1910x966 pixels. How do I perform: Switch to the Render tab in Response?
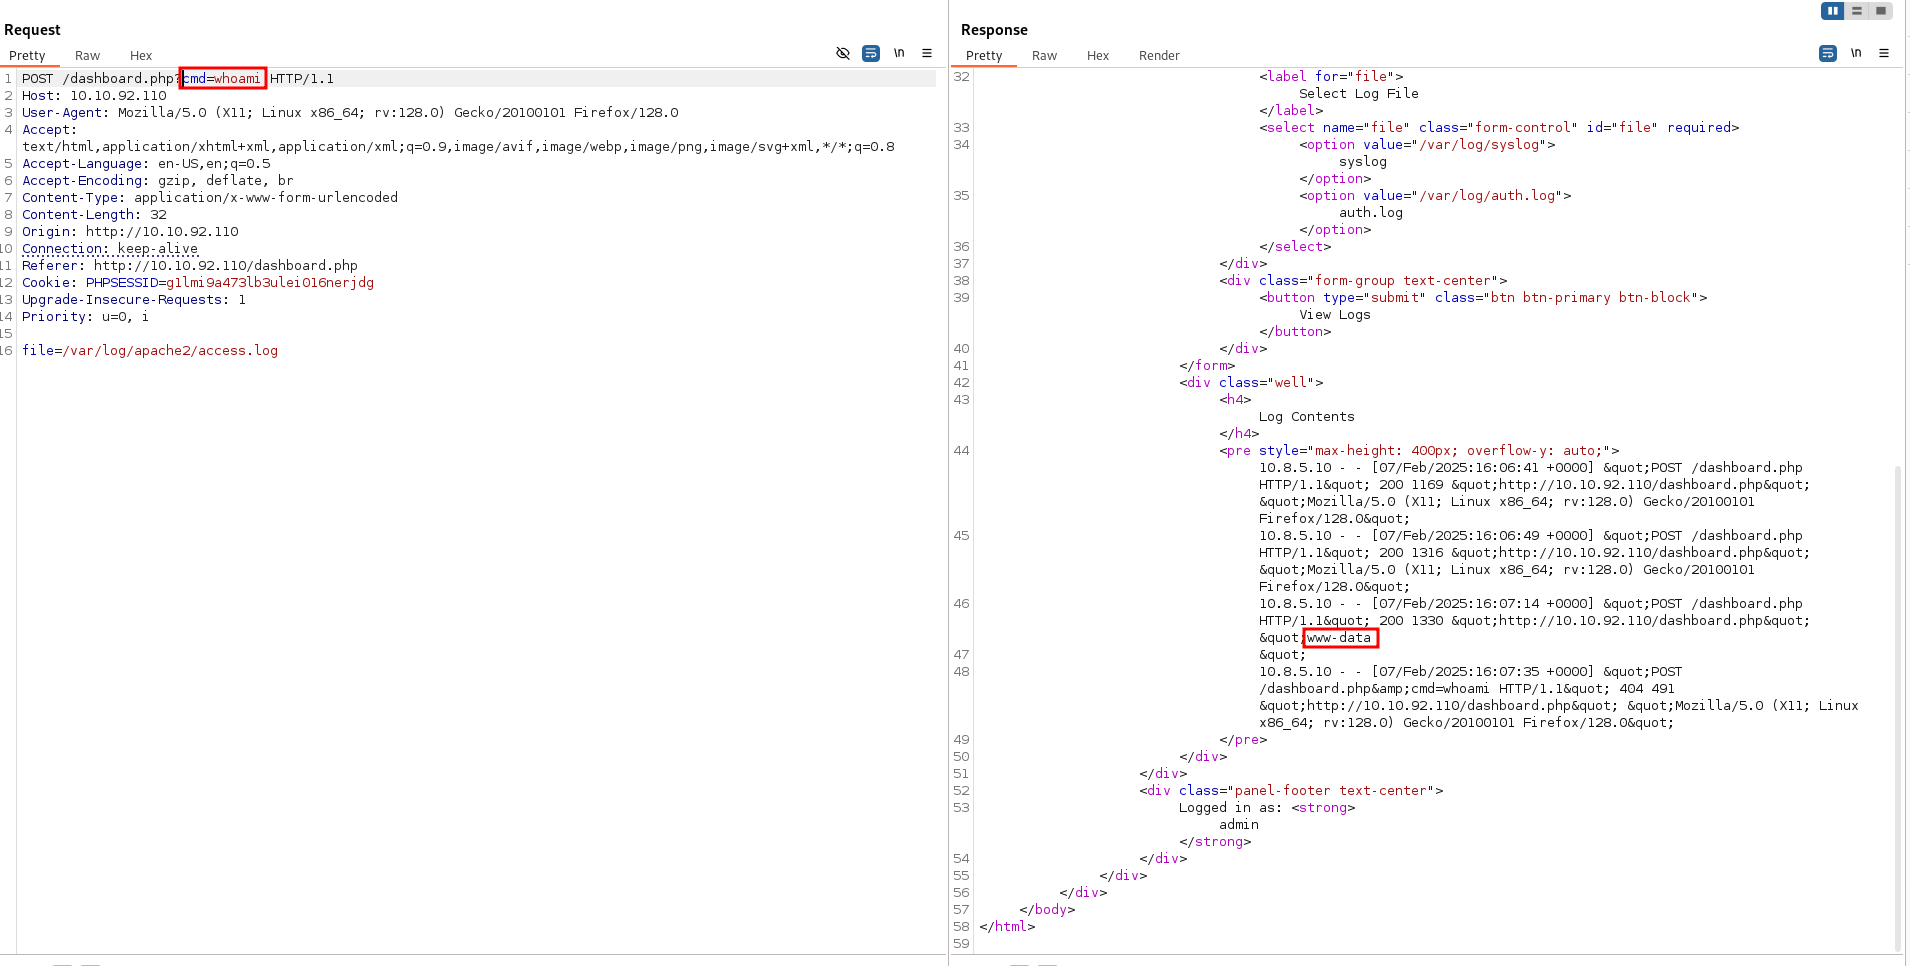click(1159, 56)
